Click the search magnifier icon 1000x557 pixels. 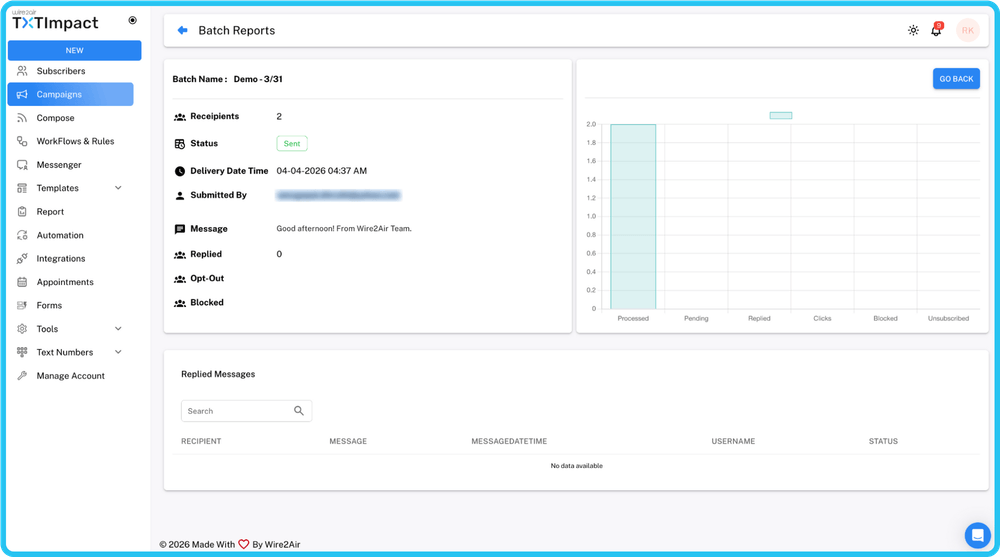(x=298, y=410)
